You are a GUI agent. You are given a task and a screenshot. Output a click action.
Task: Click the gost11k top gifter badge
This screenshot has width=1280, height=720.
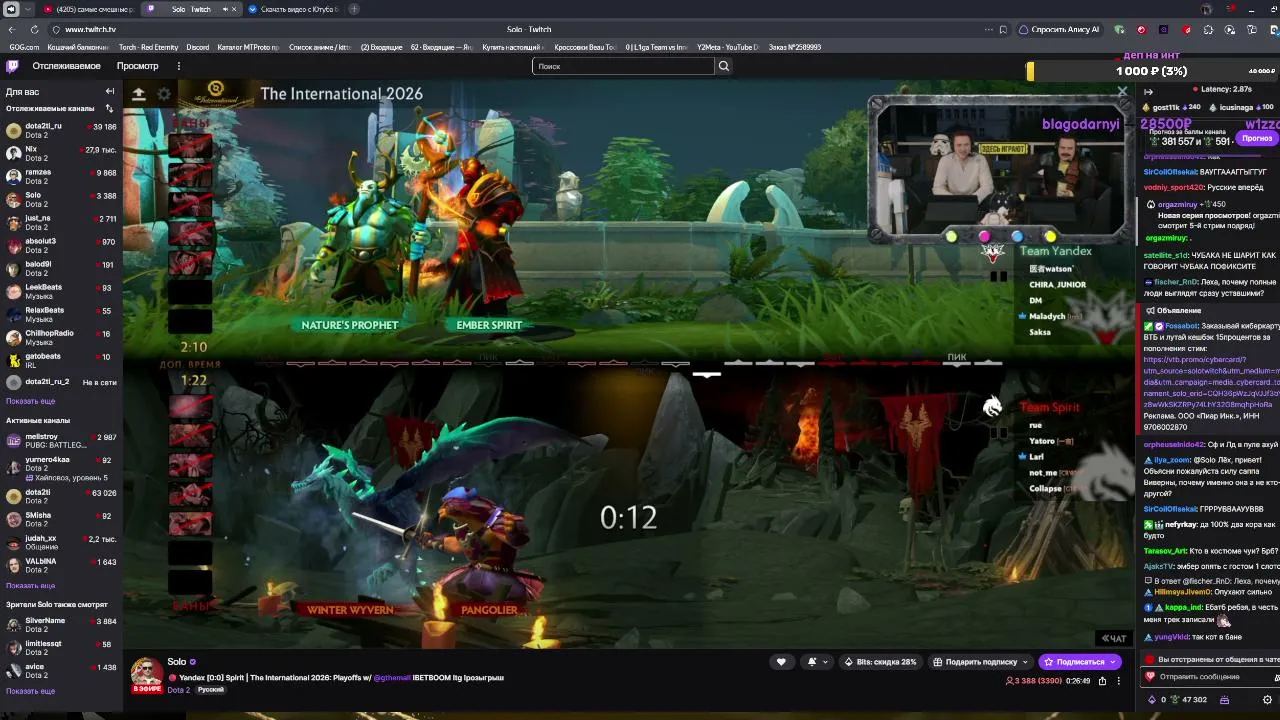click(x=1172, y=107)
